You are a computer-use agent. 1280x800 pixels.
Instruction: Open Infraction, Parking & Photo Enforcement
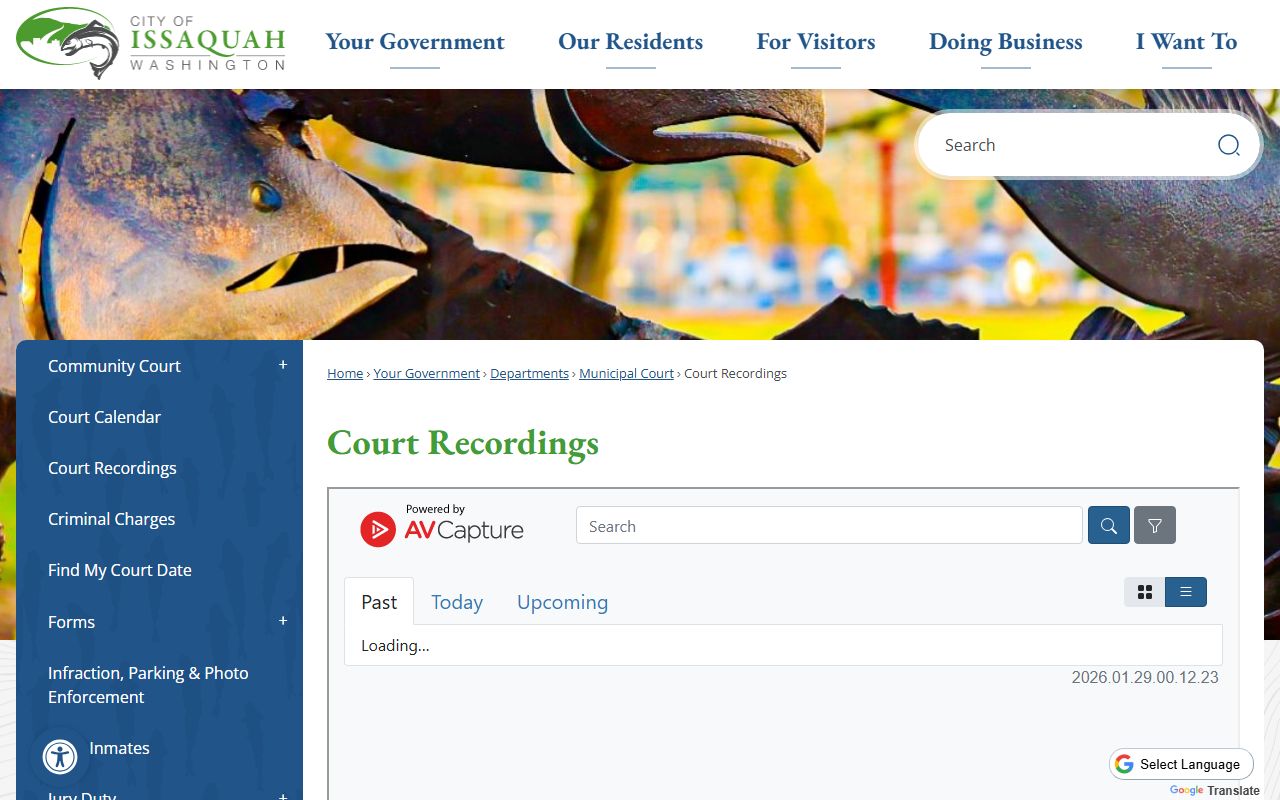coord(148,685)
